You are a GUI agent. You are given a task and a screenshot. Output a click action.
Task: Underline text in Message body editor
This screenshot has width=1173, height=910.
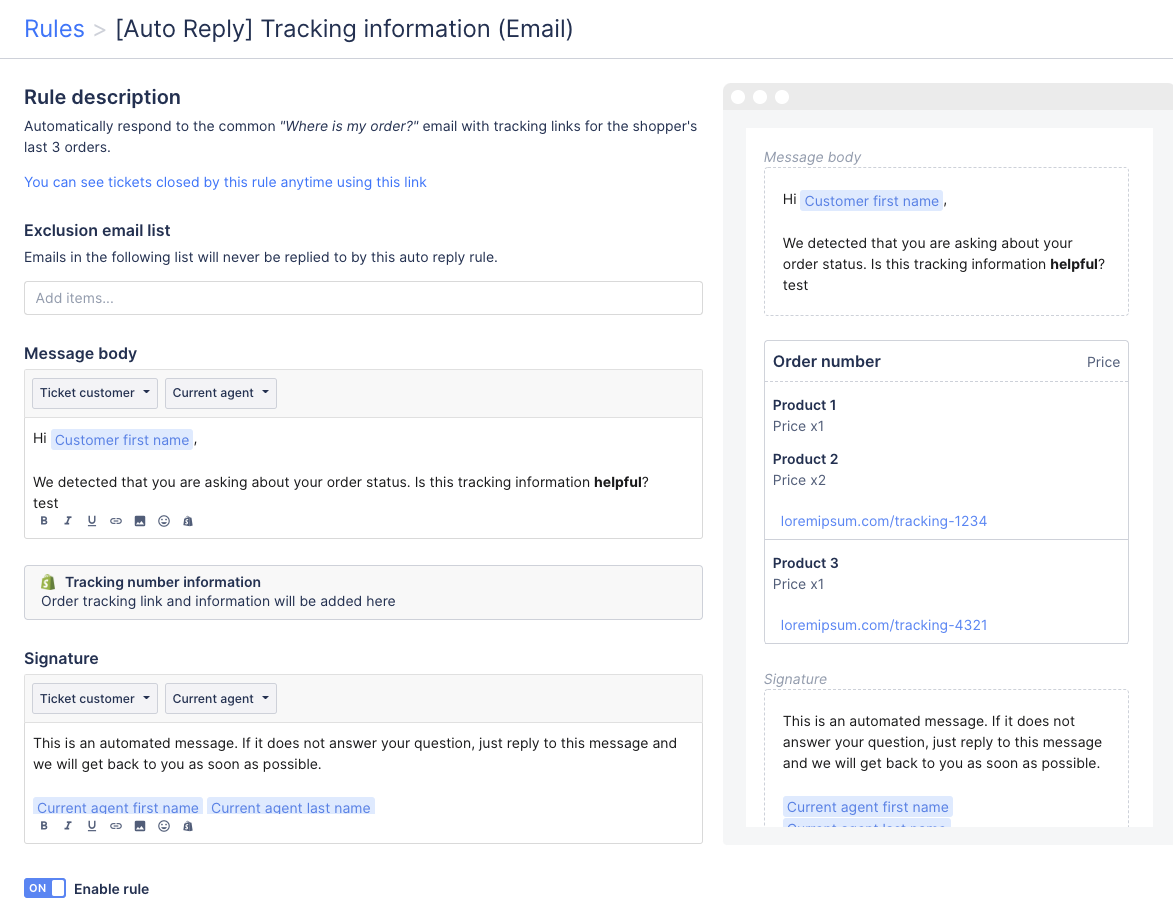92,521
